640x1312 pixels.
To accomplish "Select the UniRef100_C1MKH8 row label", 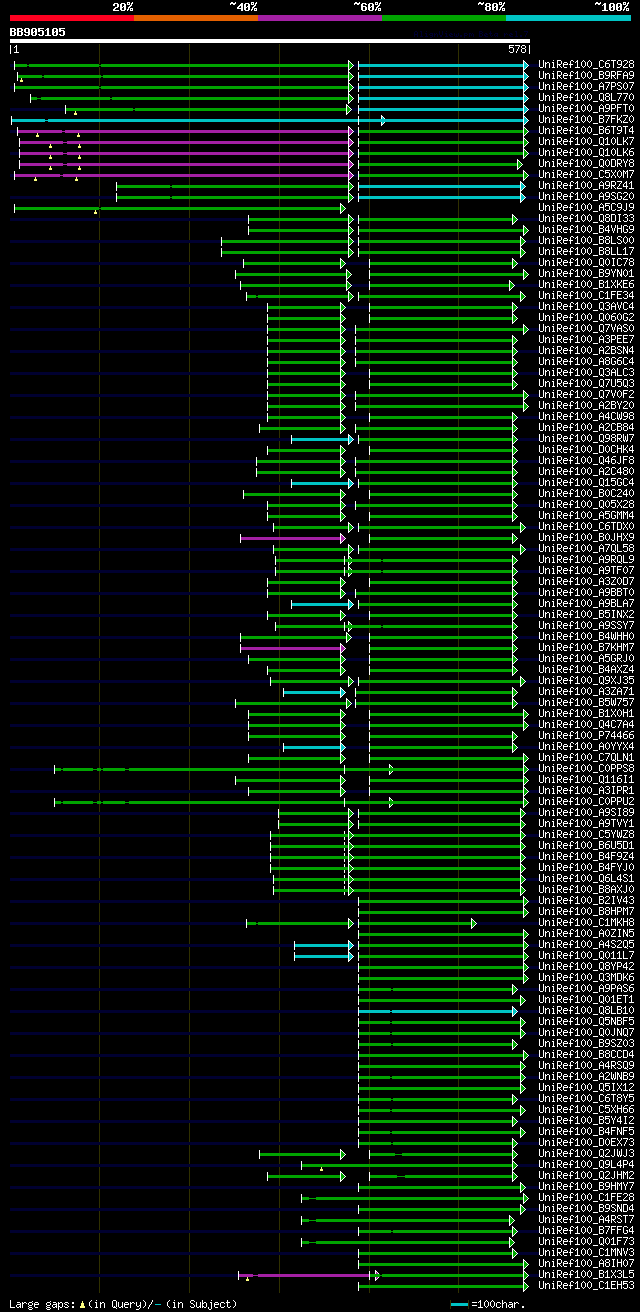I will point(586,922).
